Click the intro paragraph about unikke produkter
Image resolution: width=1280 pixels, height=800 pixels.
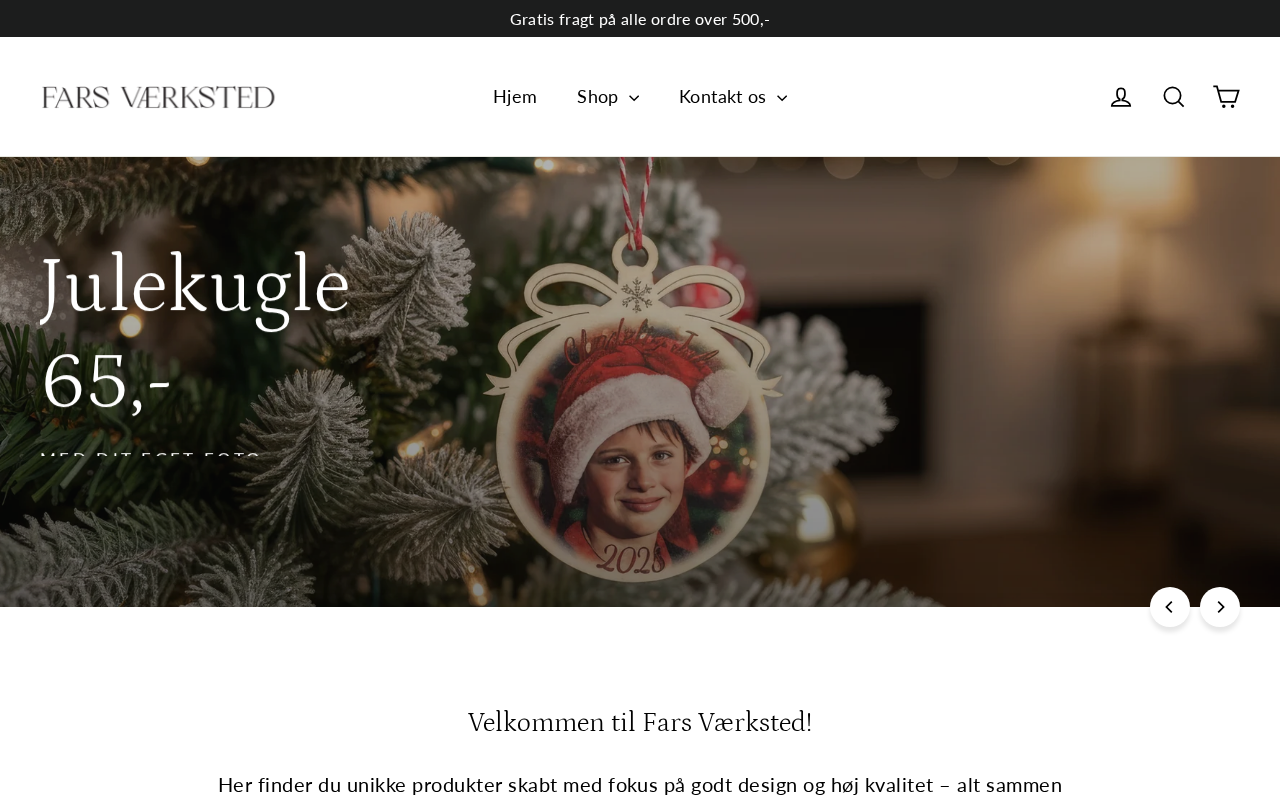pyautogui.click(x=640, y=785)
